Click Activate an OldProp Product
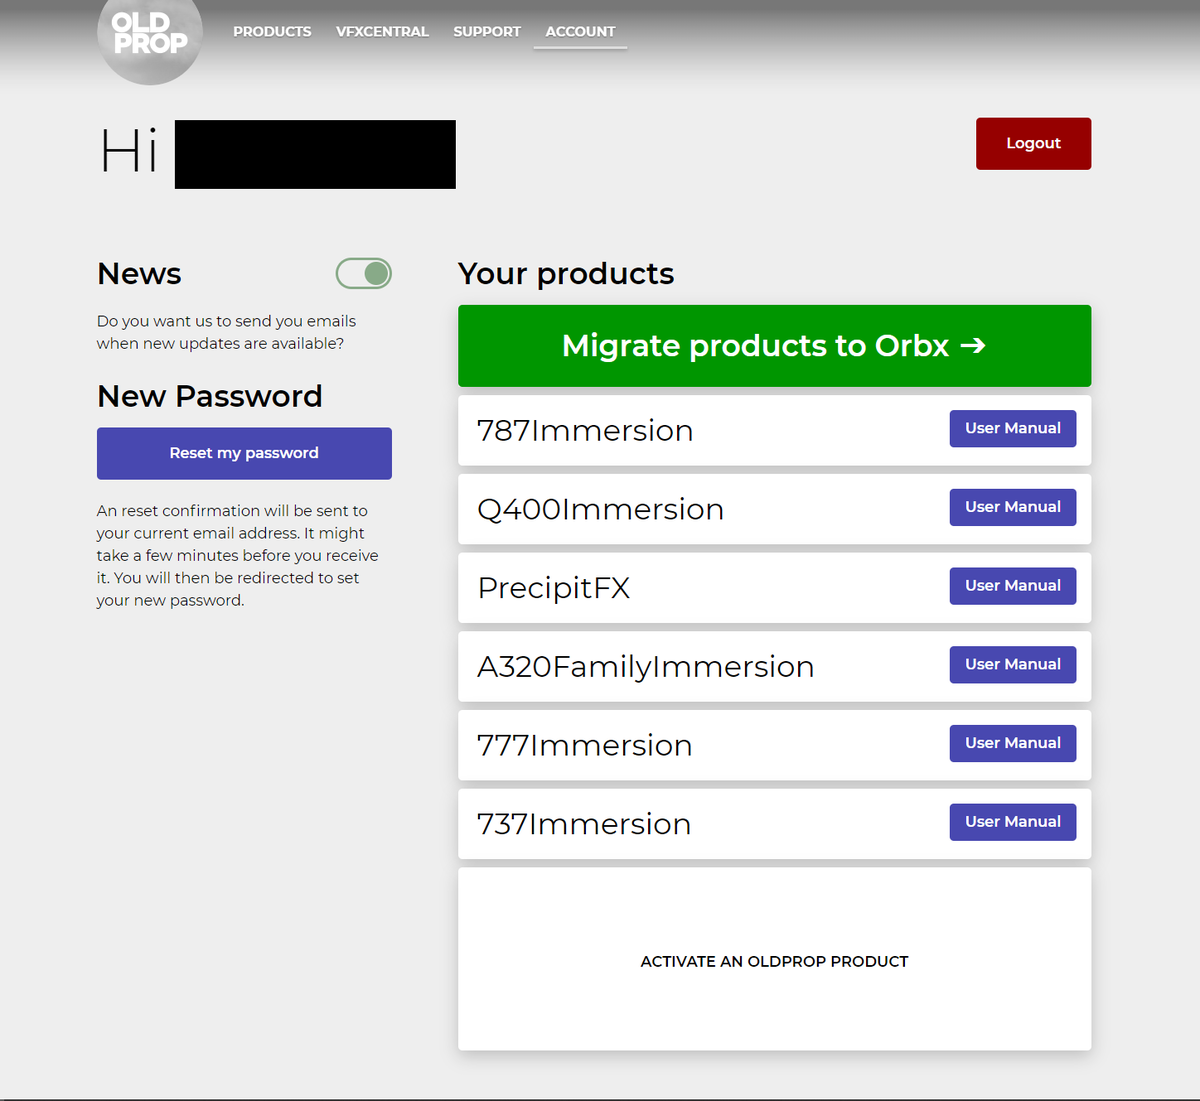Screen dimensions: 1200x1101 pyautogui.click(x=774, y=961)
